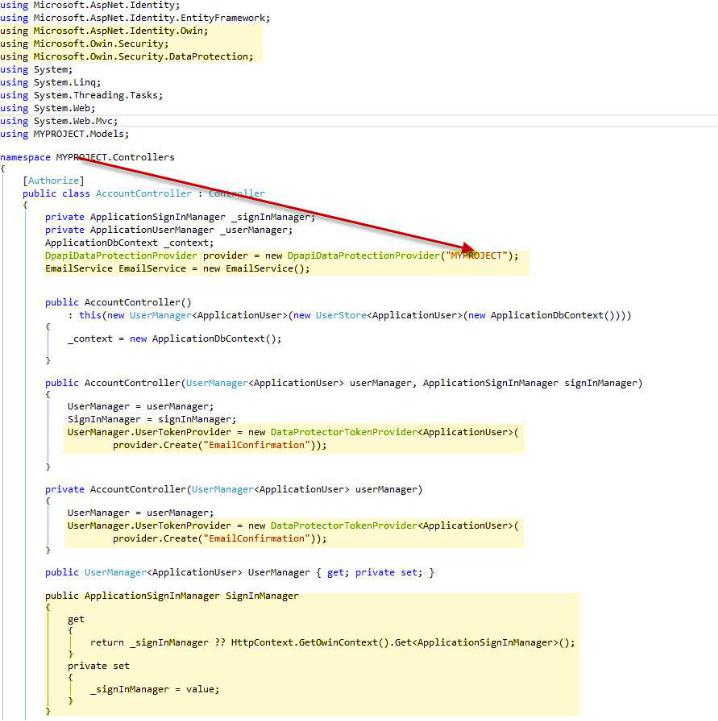The image size is (718, 721).
Task: Click the '_signInManager' private field declaration line
Action: tap(180, 217)
